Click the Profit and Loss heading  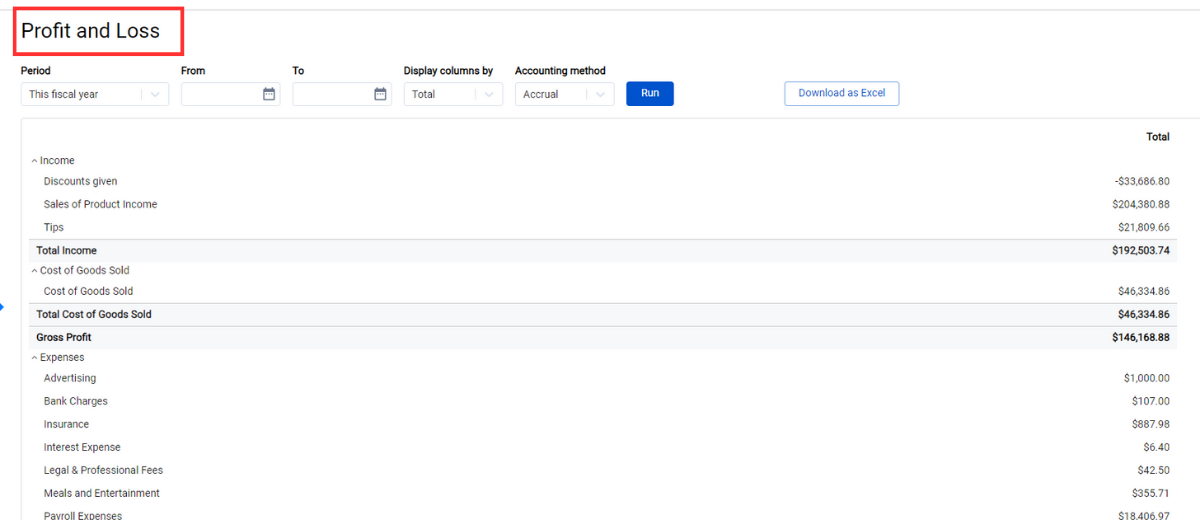[91, 31]
